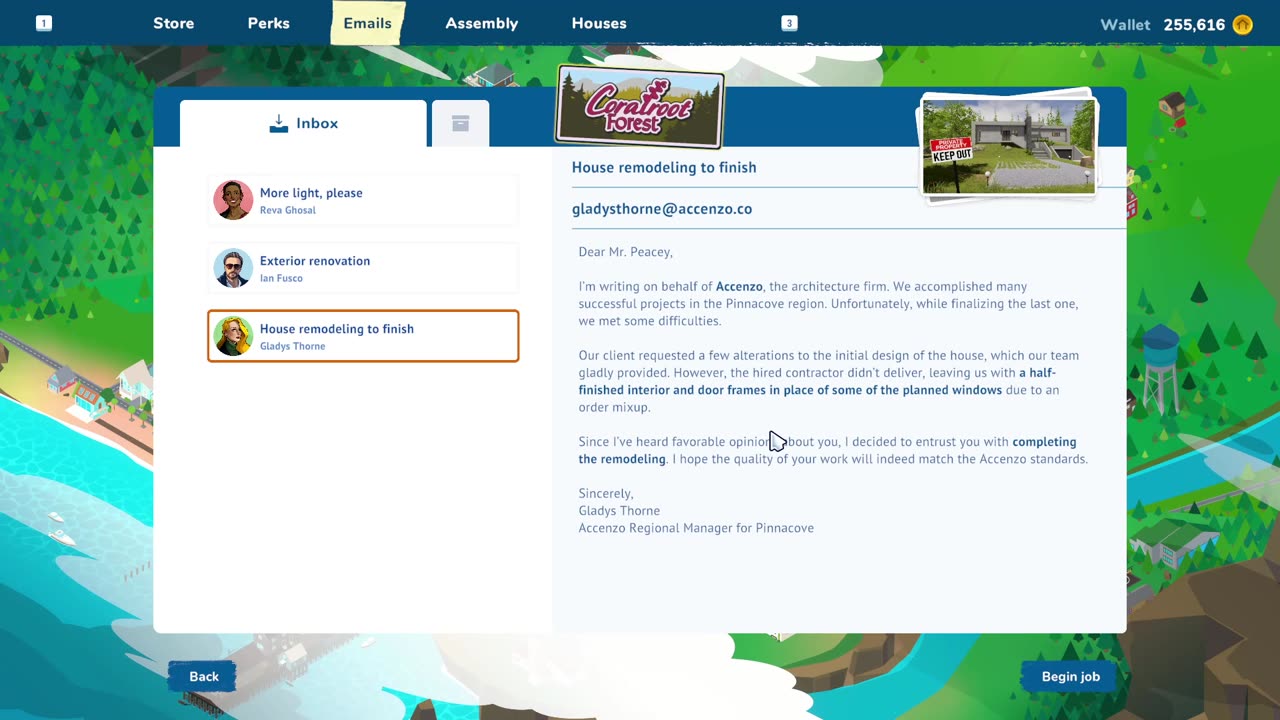Click the Back button

[203, 677]
